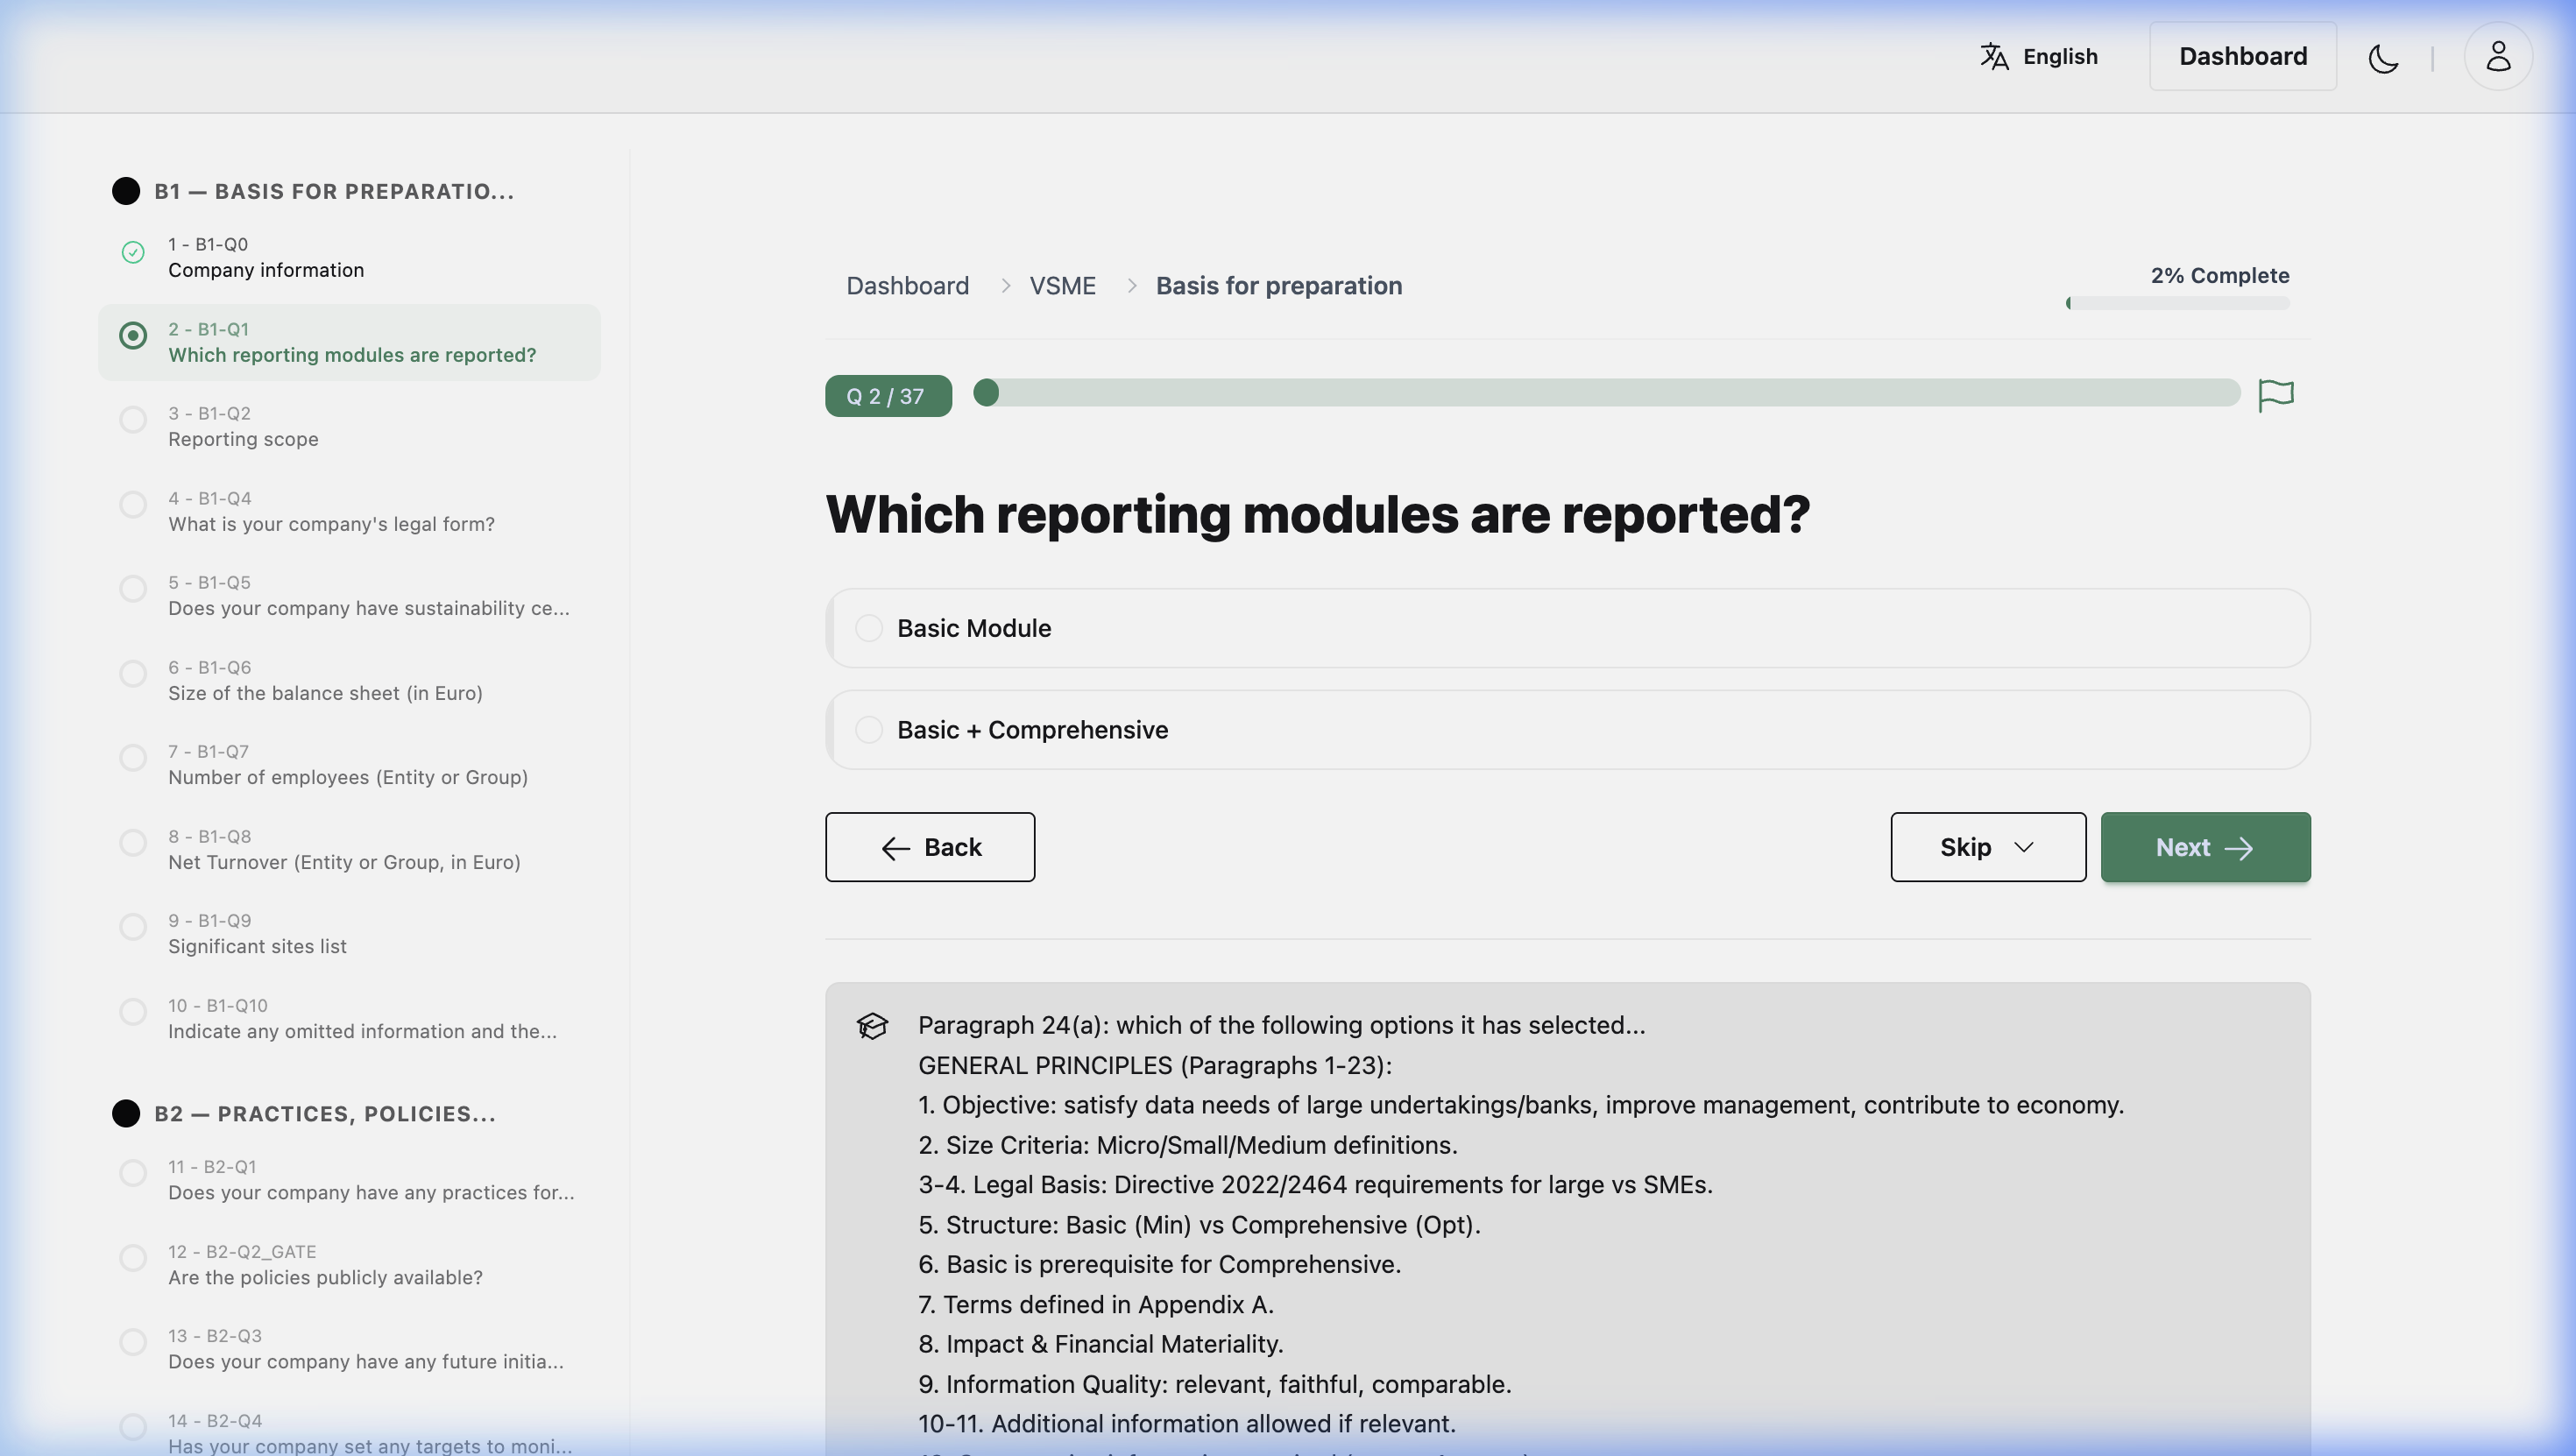
Task: Click the B1 section circle icon
Action: point(126,190)
